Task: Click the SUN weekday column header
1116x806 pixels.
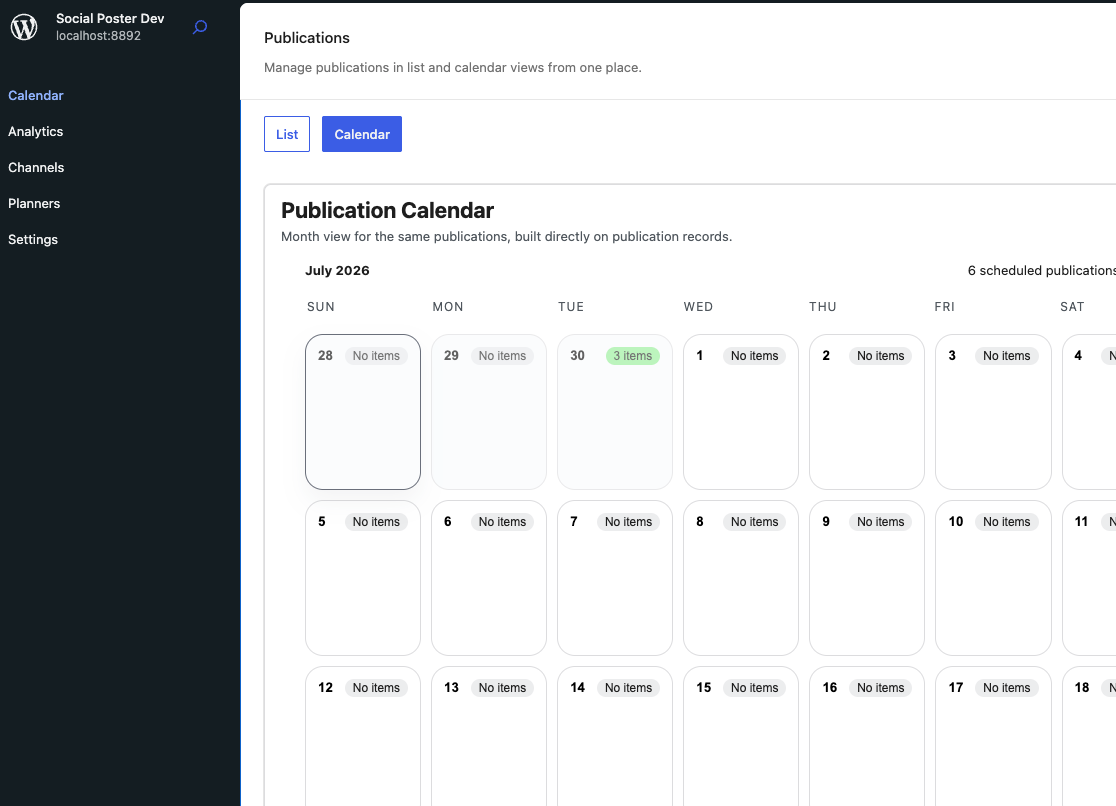Action: click(321, 307)
